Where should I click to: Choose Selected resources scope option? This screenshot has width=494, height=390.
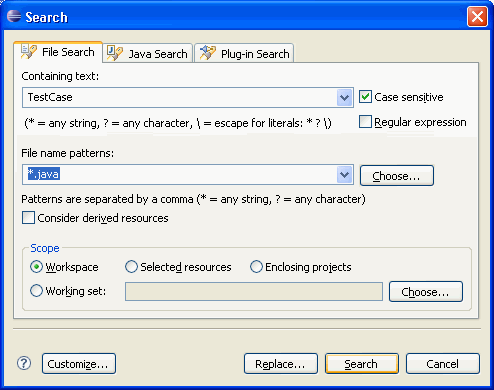131,267
